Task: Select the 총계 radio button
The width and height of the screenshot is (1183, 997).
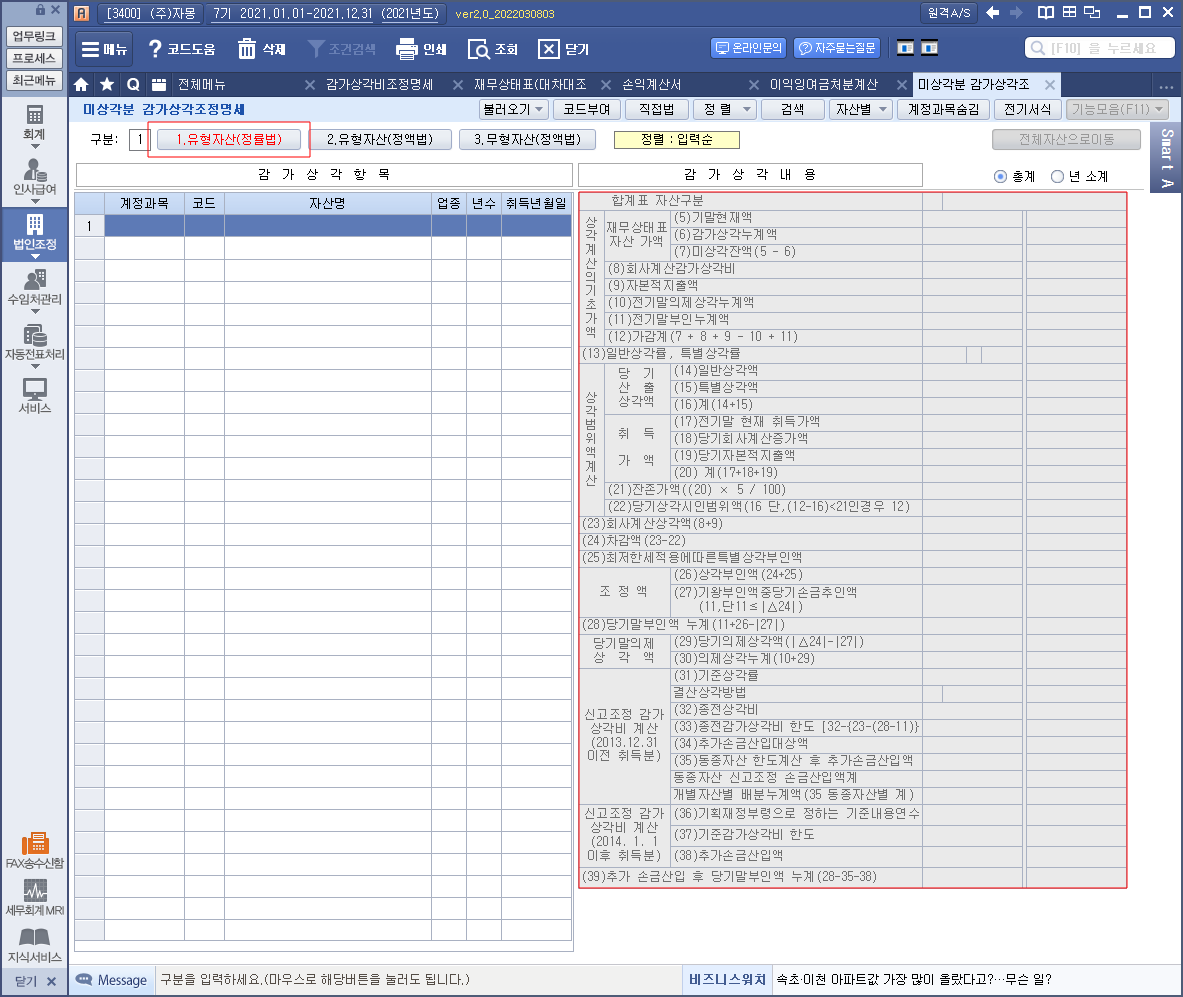Action: (x=1000, y=177)
